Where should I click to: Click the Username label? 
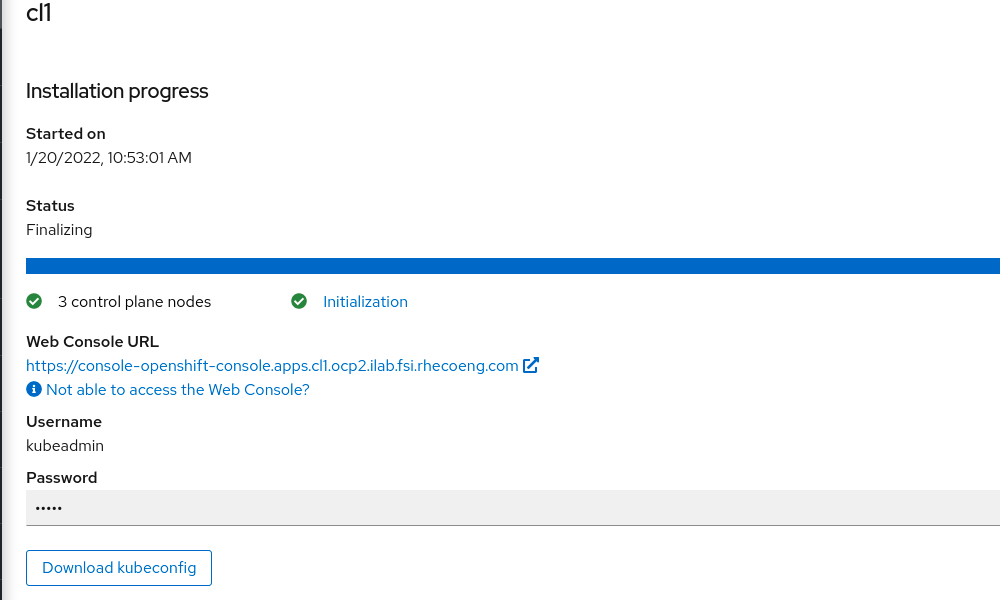[x=64, y=422]
